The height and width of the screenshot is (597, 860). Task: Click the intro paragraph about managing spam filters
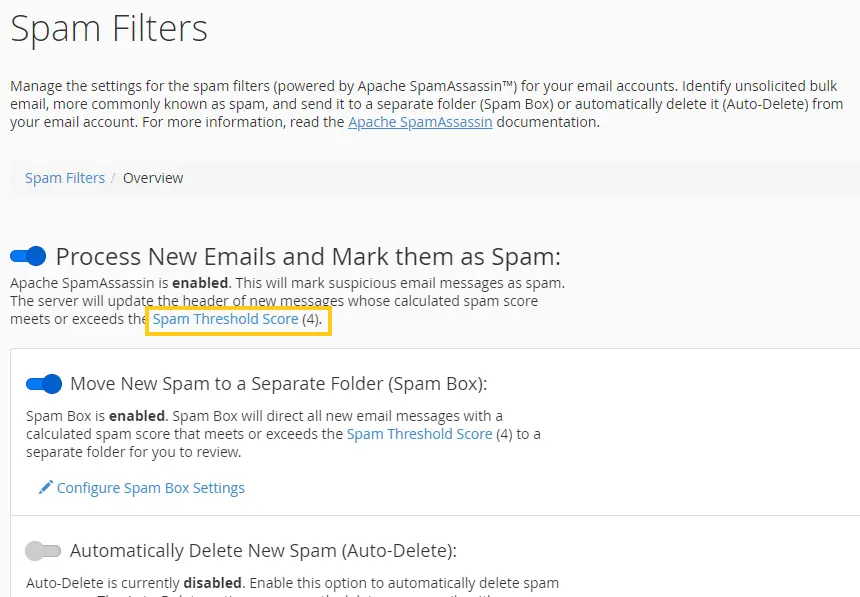tap(427, 104)
